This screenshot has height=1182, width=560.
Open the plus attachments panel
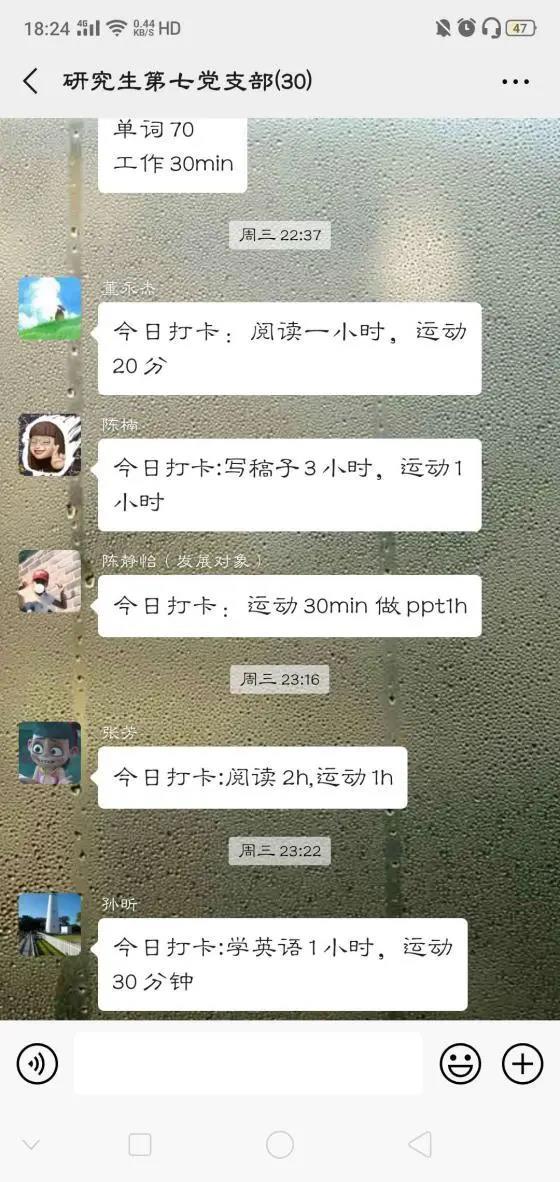pyautogui.click(x=522, y=1064)
